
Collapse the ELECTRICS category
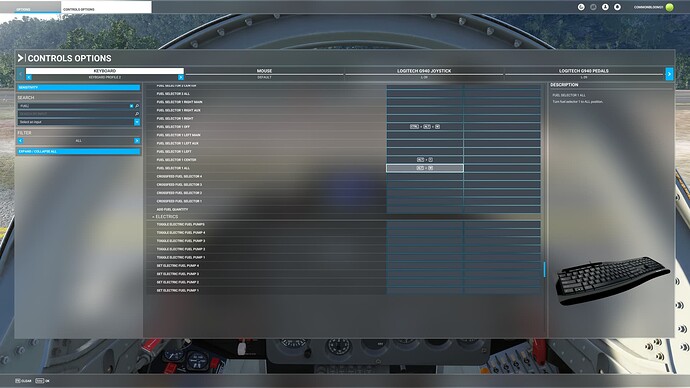pyautogui.click(x=165, y=216)
